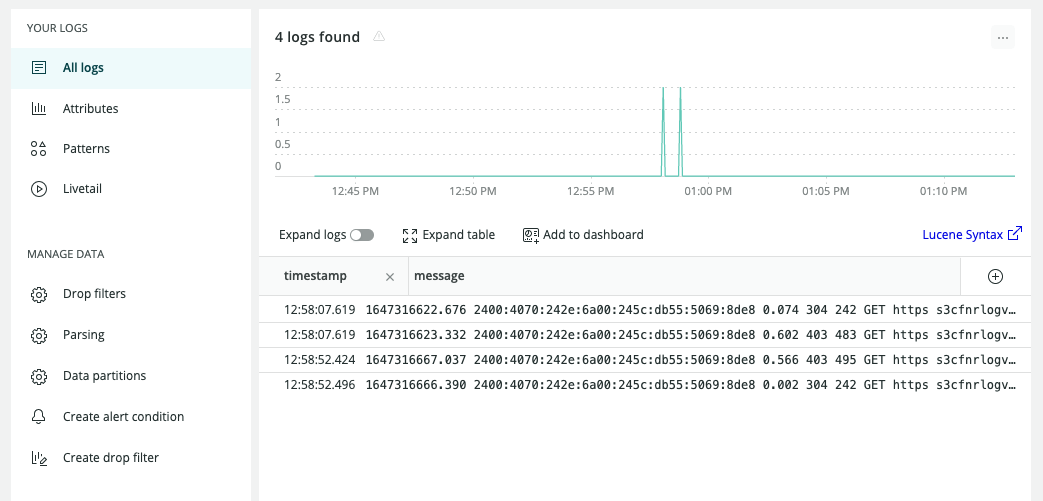
Task: Click Expand table
Action: point(449,235)
